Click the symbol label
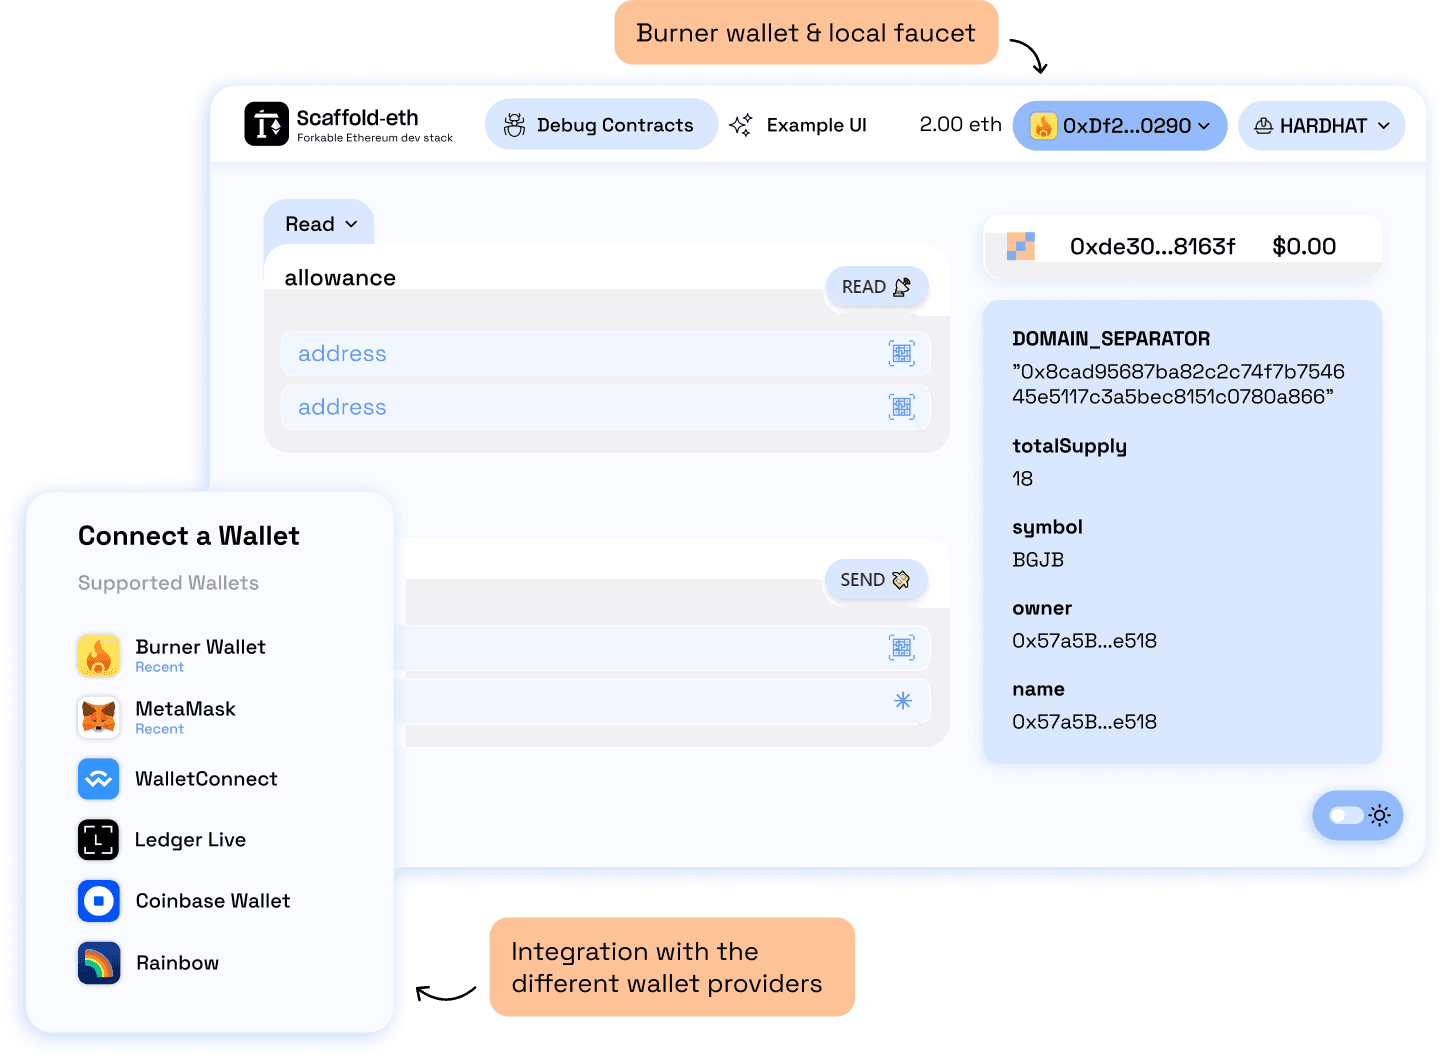The image size is (1446, 1059). coord(1047,527)
